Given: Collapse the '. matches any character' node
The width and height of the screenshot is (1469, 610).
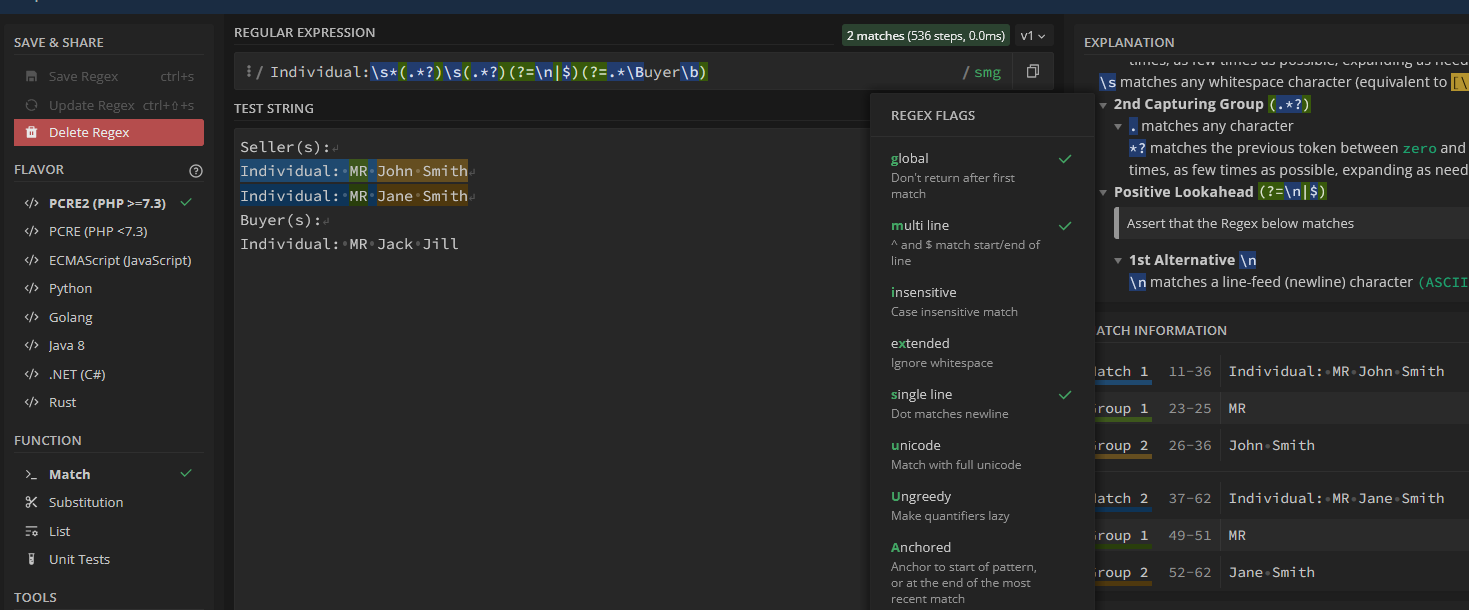Looking at the screenshot, I should 1118,126.
